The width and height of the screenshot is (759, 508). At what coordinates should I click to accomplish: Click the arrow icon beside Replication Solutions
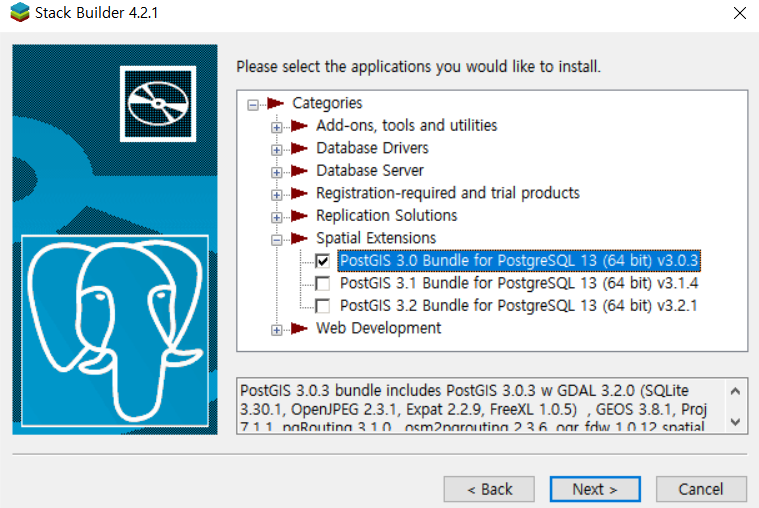point(299,216)
